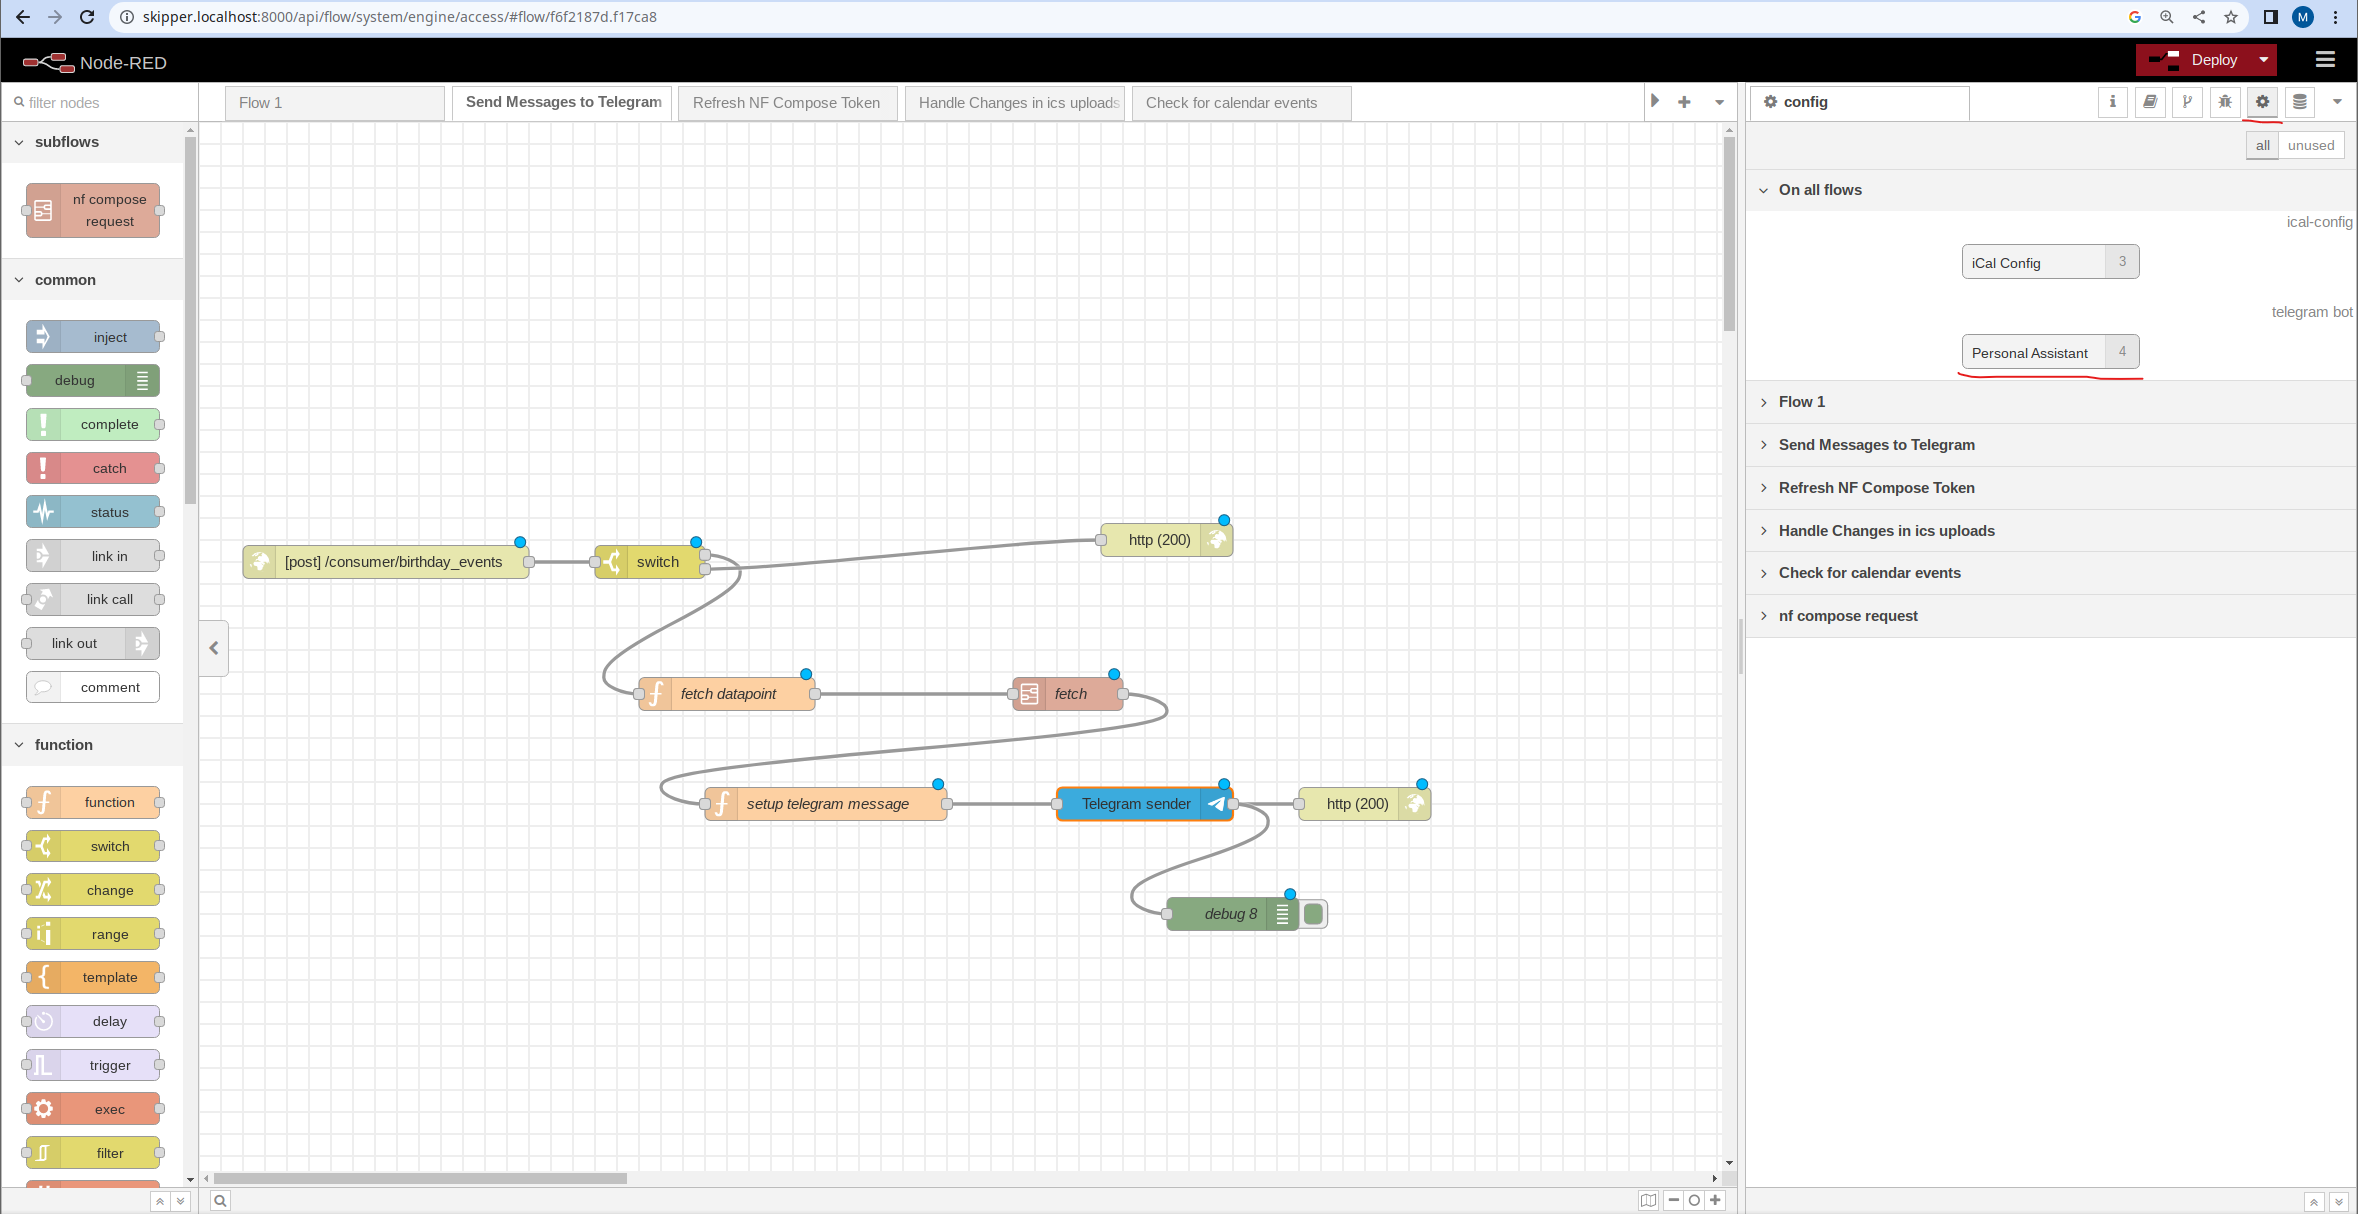Image resolution: width=2358 pixels, height=1214 pixels.
Task: Toggle the debug 8 node output button
Action: (x=1314, y=914)
